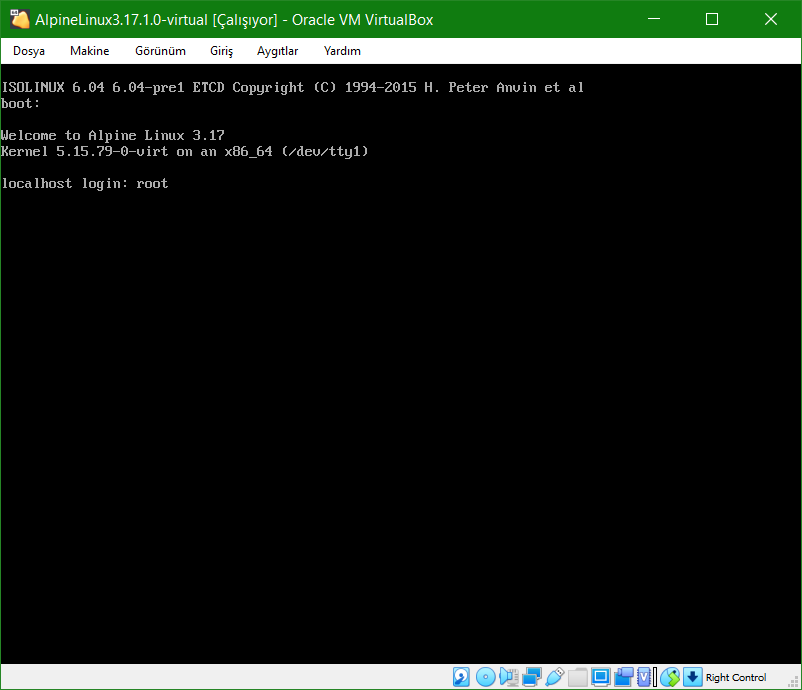Click the audio speaker status icon

coord(509,677)
